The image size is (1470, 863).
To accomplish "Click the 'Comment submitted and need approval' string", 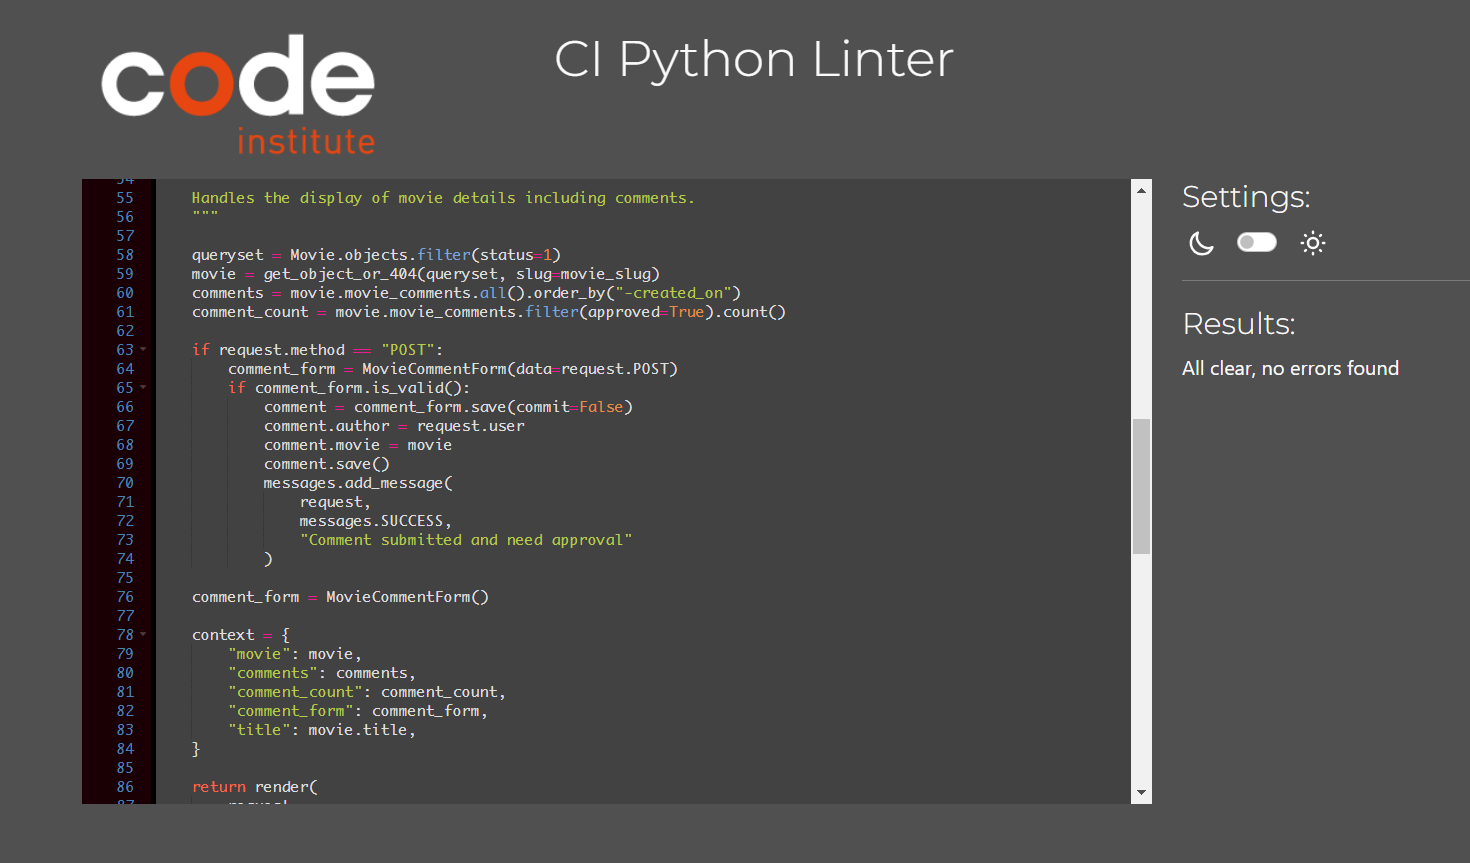I will point(466,540).
